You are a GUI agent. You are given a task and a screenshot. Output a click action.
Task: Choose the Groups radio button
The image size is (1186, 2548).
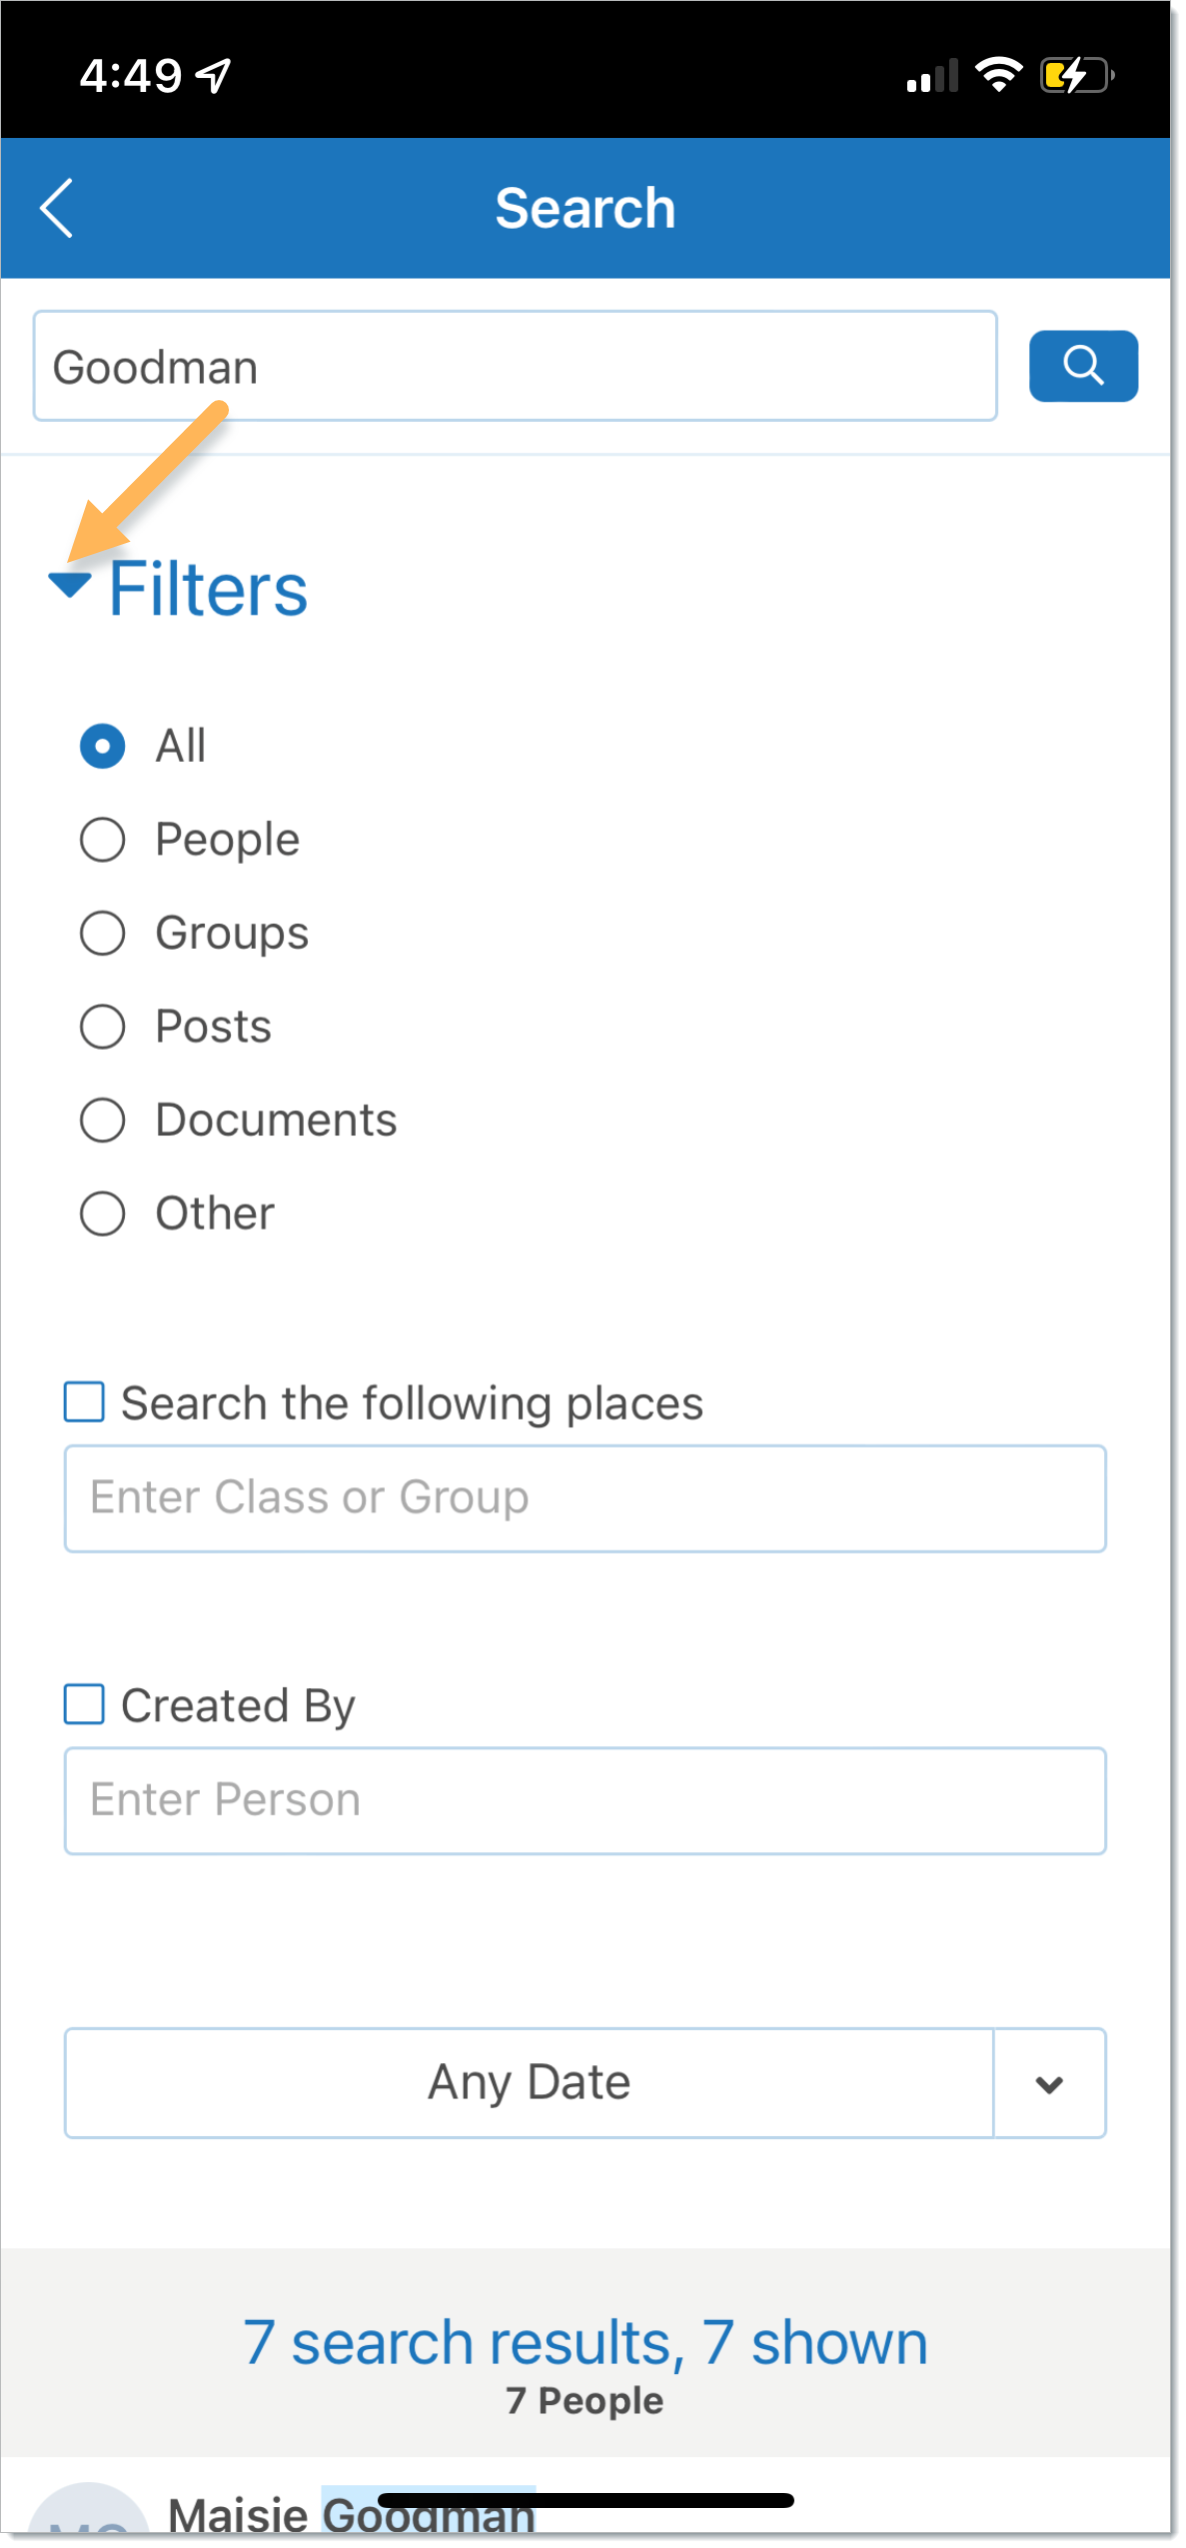pos(102,933)
